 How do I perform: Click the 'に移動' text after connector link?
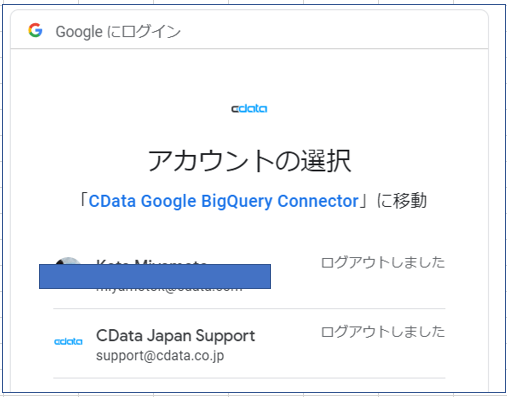(402, 201)
